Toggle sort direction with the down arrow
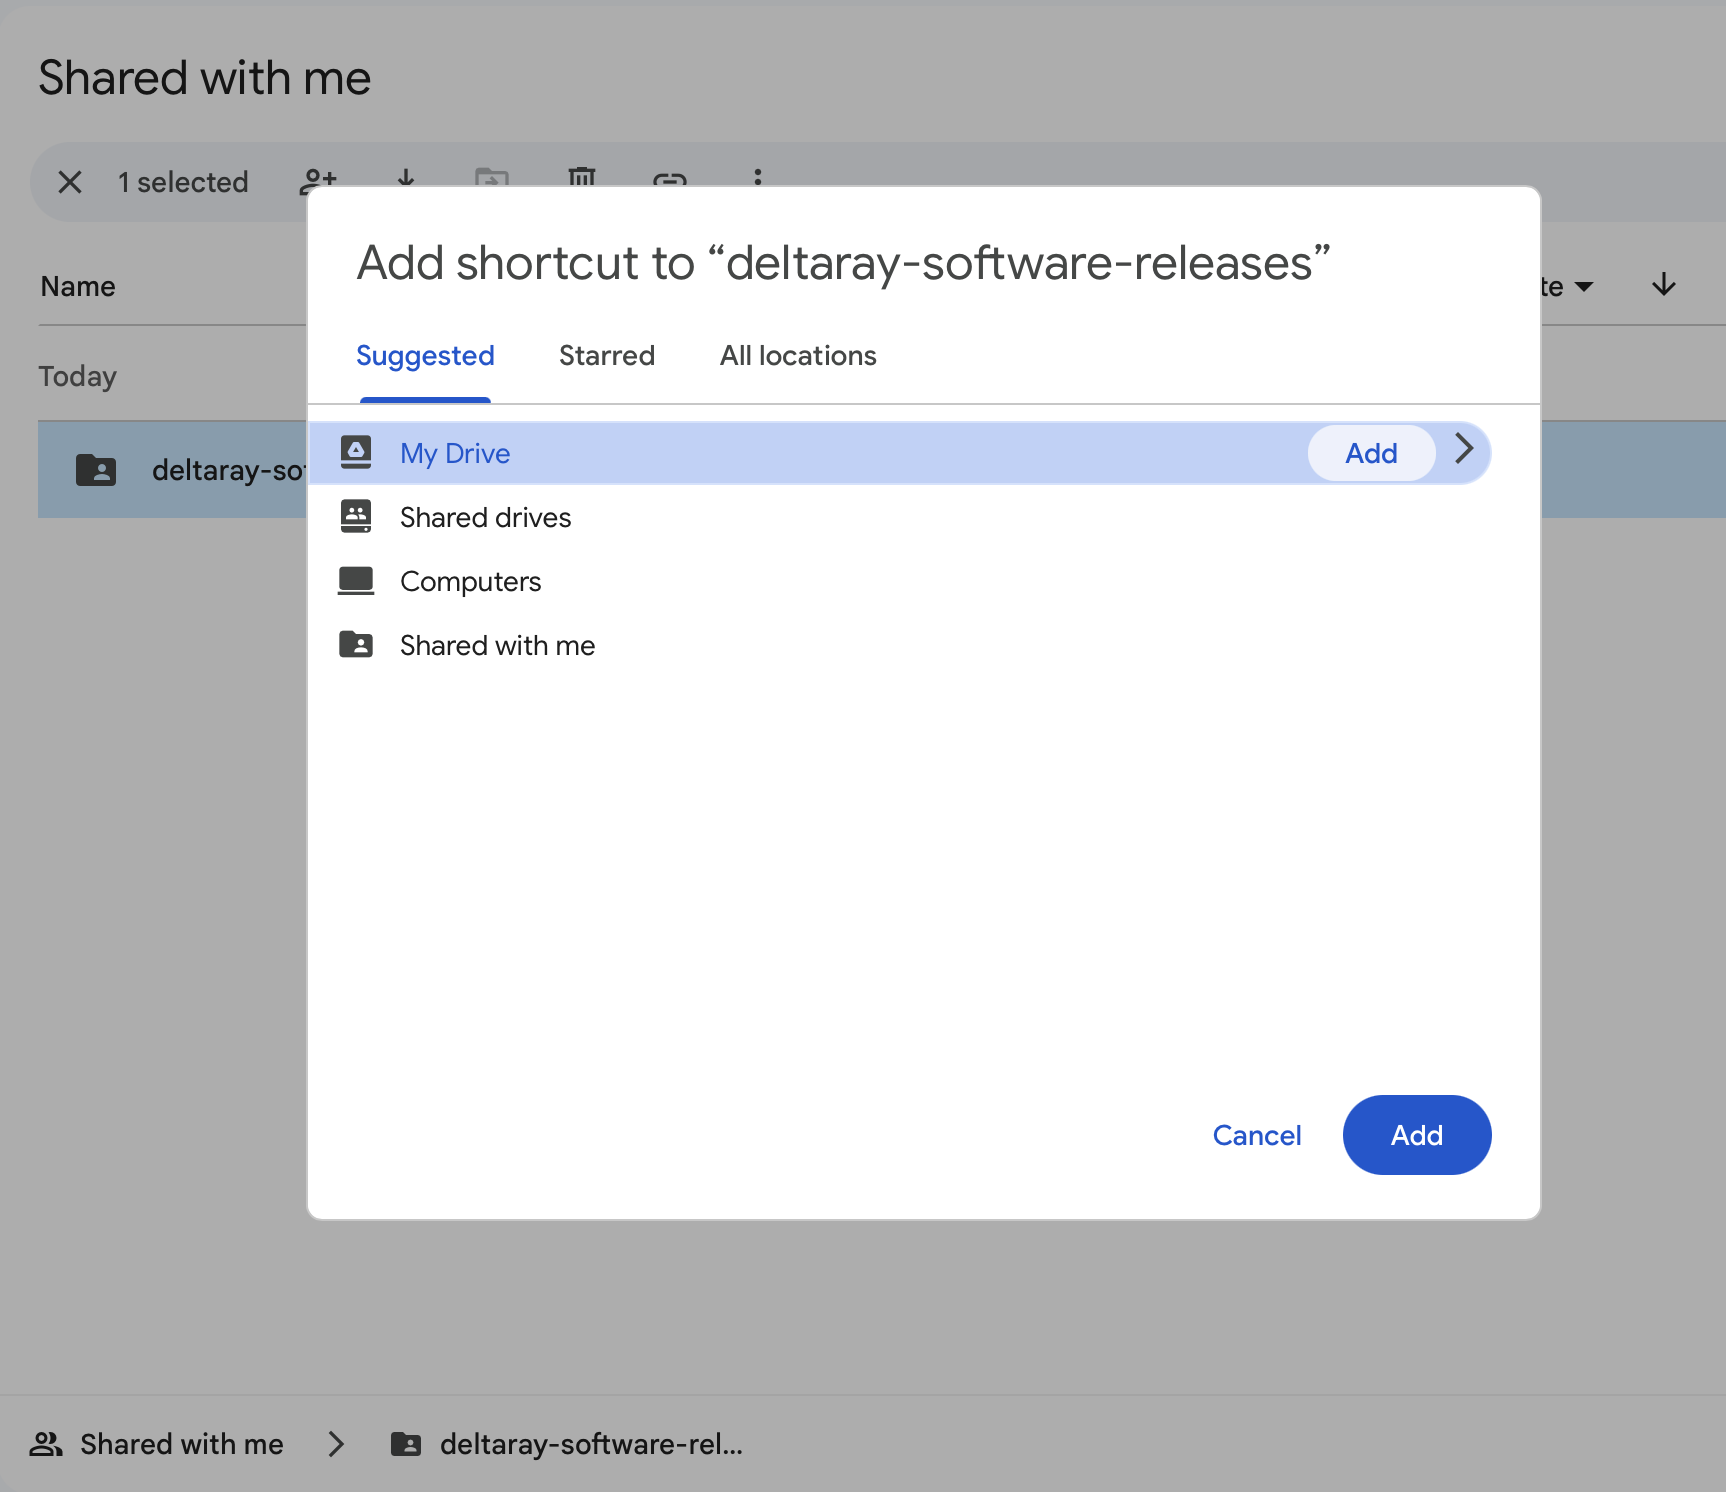Screen dimensions: 1726x1492 pyautogui.click(x=1663, y=285)
